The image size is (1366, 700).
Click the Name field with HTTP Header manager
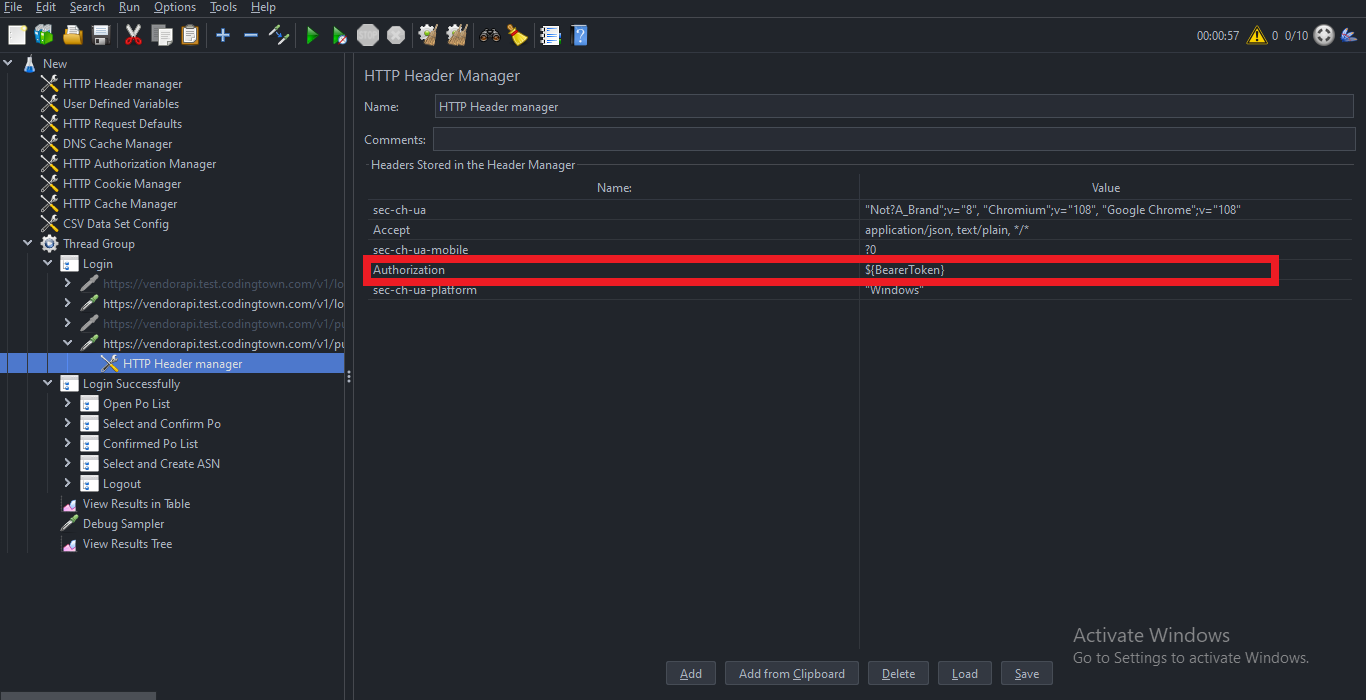coord(894,107)
